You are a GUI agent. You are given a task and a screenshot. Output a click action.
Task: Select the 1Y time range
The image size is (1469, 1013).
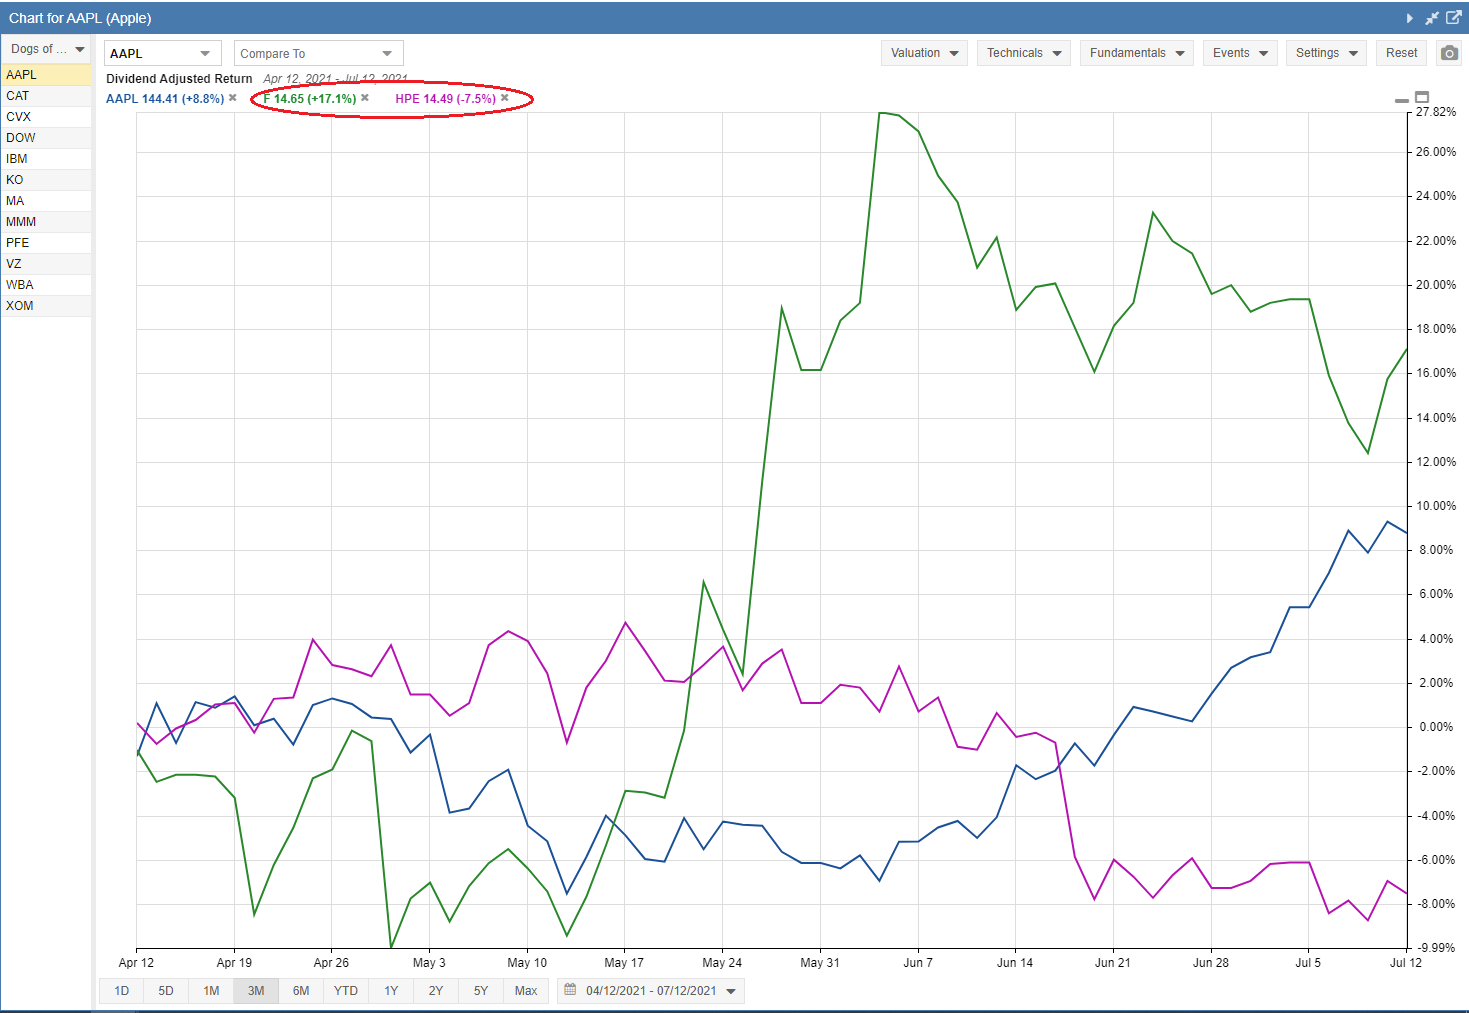[391, 991]
